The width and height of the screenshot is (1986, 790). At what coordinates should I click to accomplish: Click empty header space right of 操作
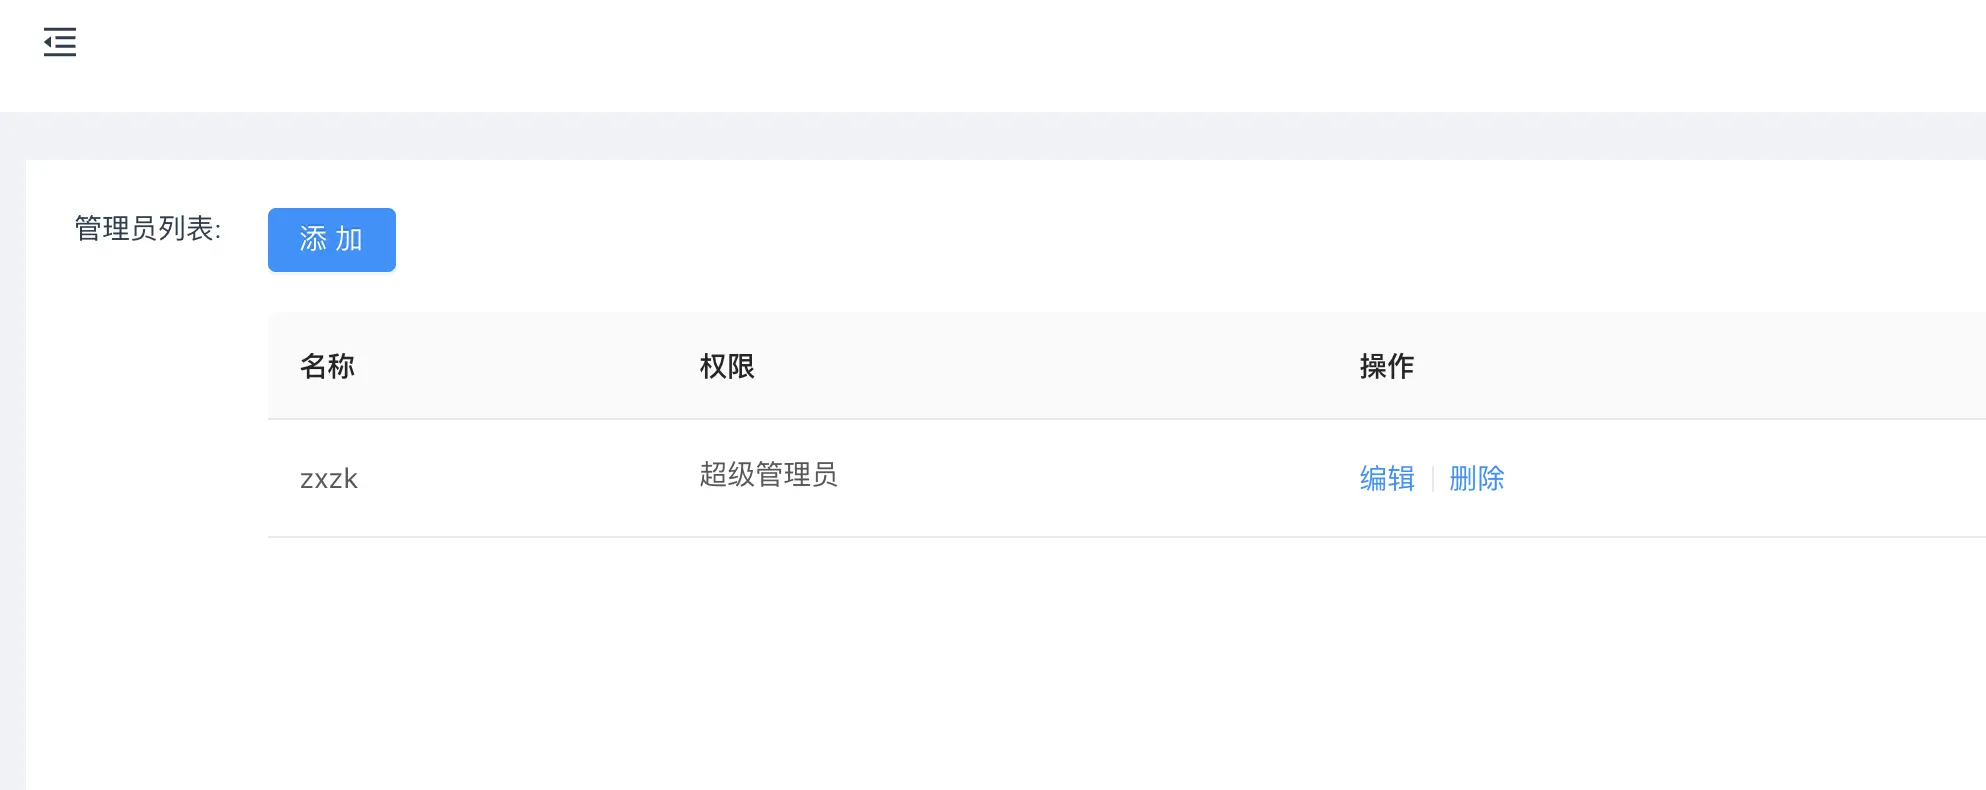point(1700,366)
